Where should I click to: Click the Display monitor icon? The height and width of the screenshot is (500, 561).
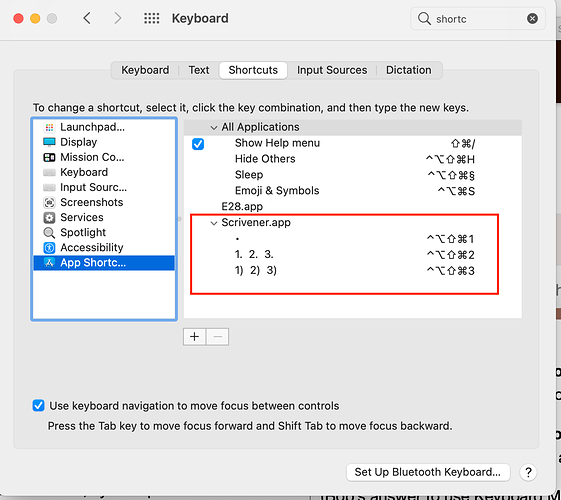49,142
